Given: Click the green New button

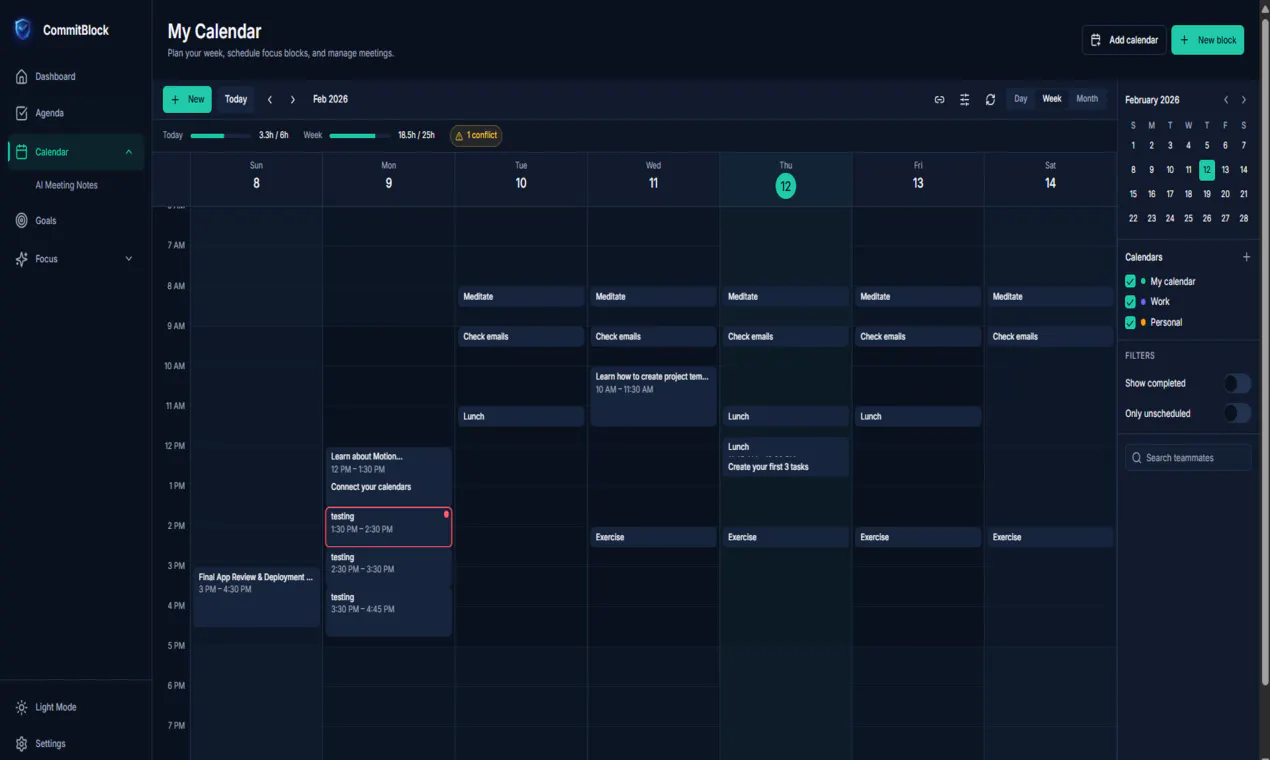Looking at the screenshot, I should click(x=187, y=99).
